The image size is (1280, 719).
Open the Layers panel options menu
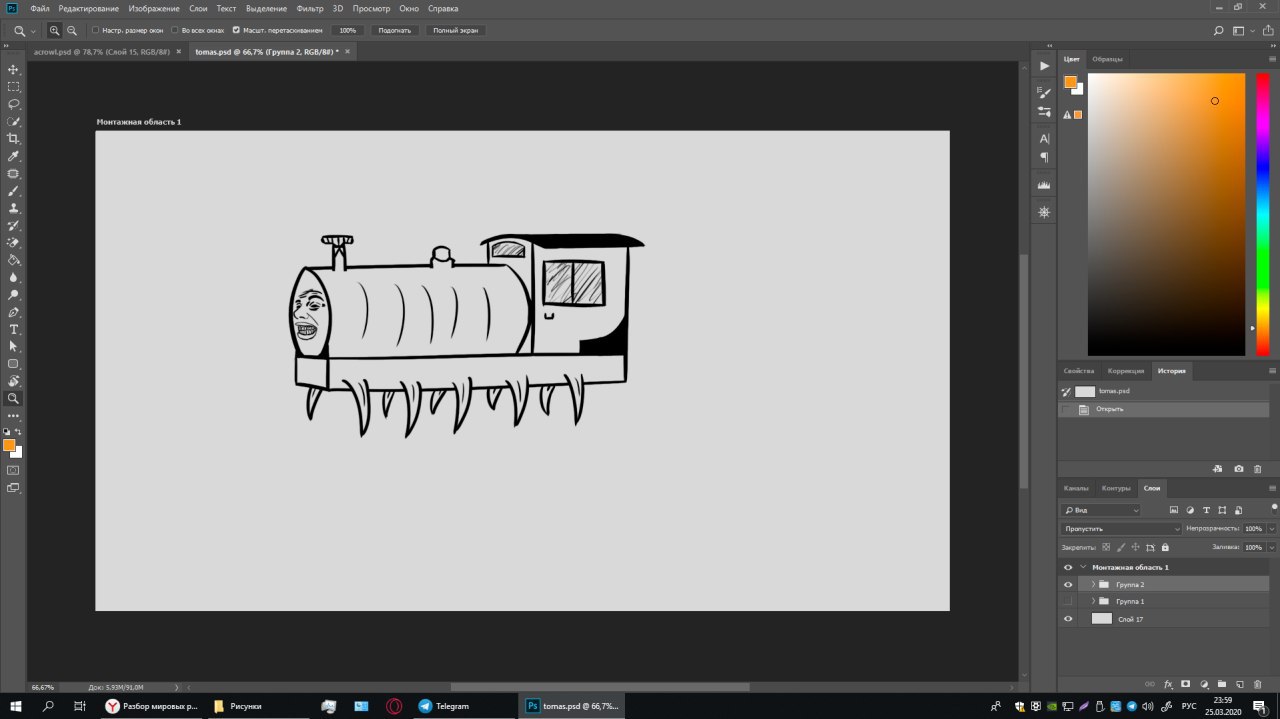coord(1272,490)
